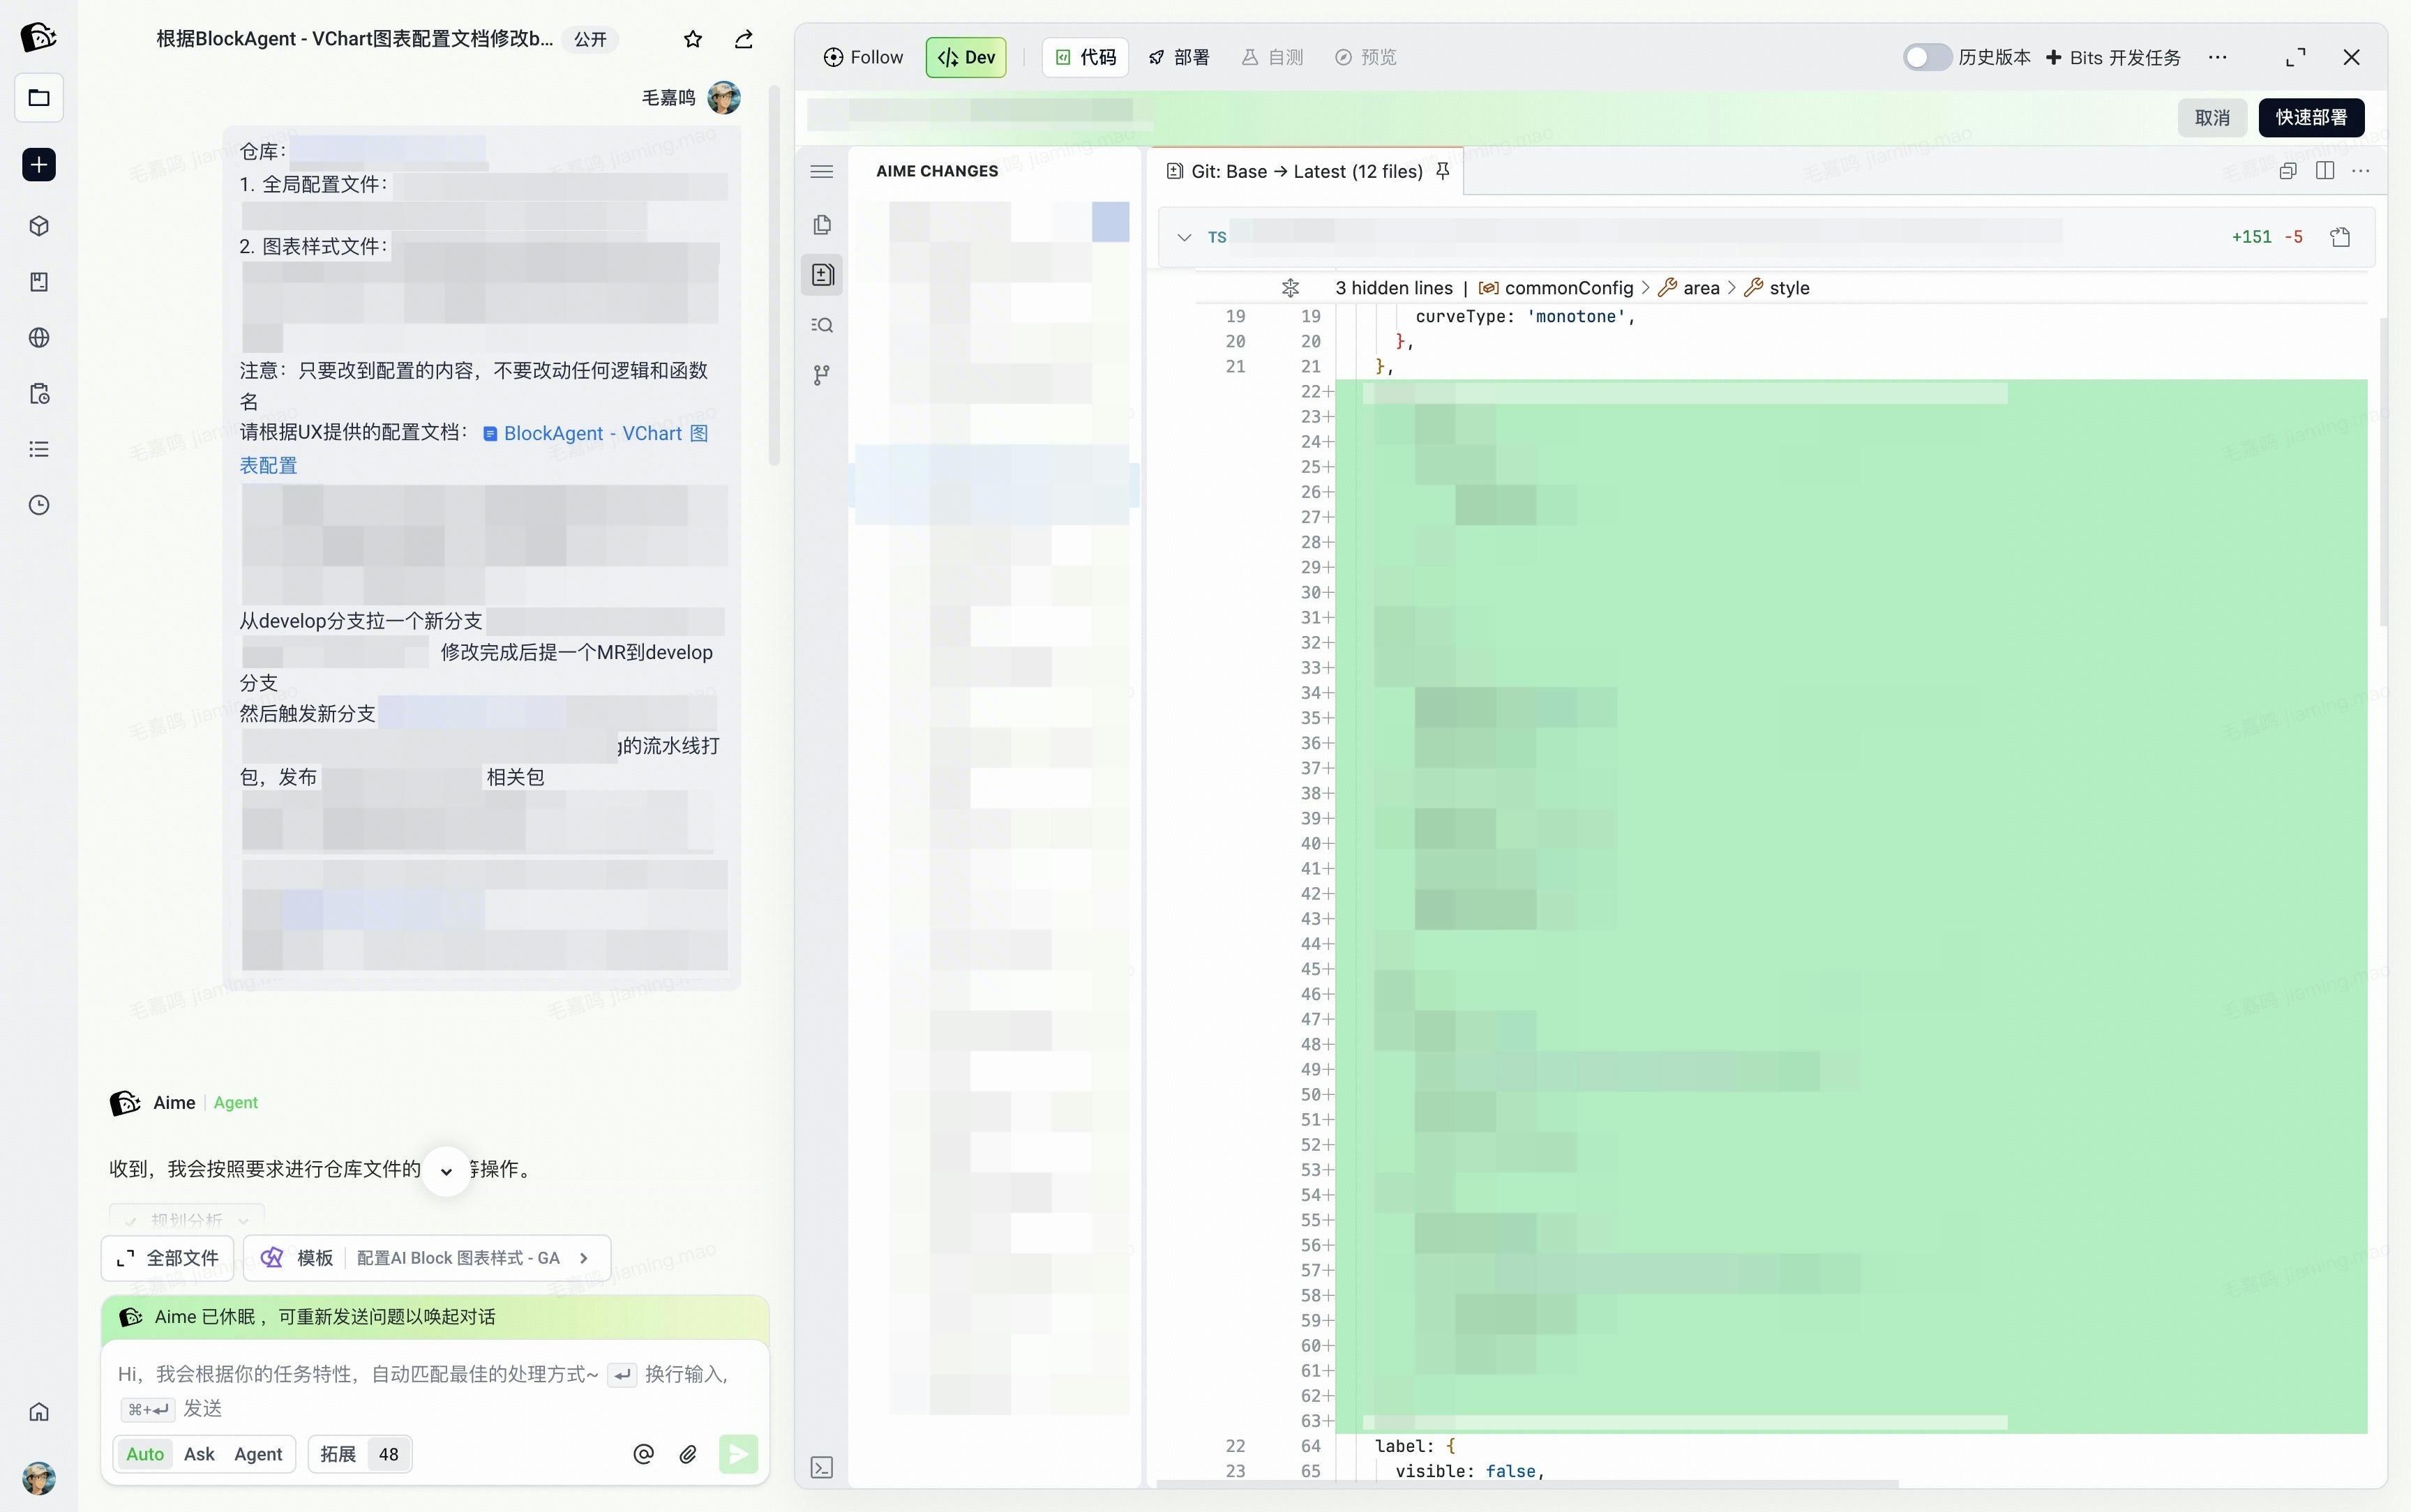The image size is (2411, 1512).
Task: Click Bits 开发任务 button
Action: click(2113, 57)
